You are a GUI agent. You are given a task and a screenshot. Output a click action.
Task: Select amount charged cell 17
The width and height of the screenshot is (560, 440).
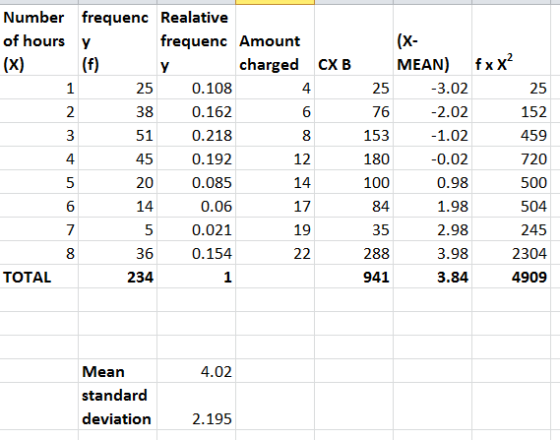point(275,206)
